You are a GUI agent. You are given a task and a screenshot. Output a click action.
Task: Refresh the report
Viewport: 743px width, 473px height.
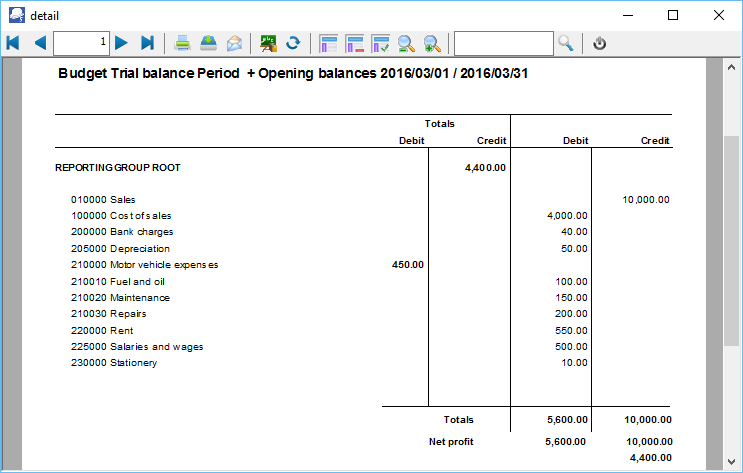[x=293, y=43]
